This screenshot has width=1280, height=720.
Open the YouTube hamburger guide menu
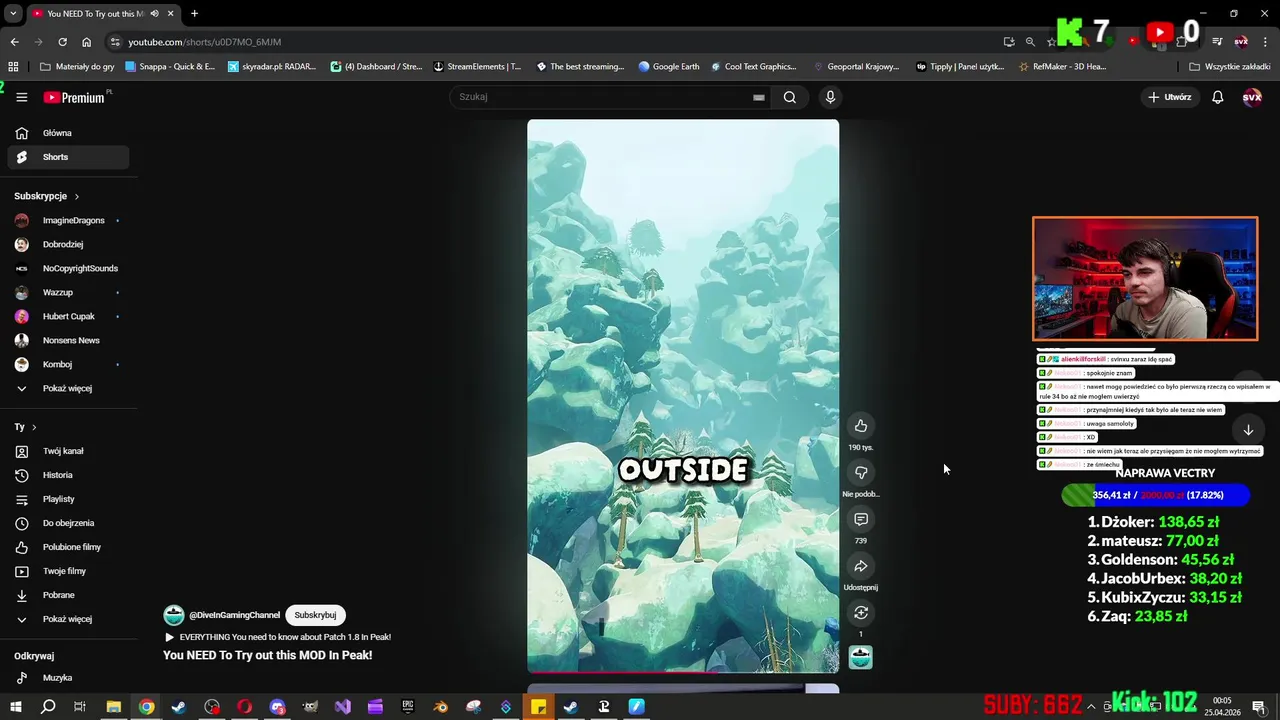21,97
